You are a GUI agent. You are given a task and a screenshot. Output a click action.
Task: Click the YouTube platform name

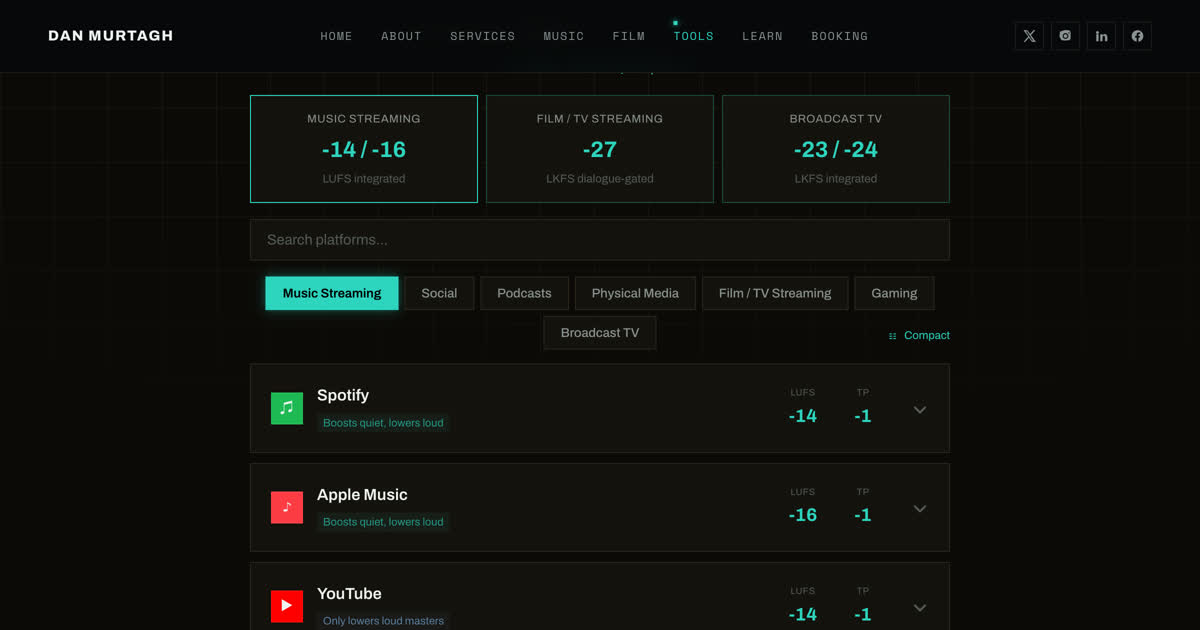(x=349, y=593)
